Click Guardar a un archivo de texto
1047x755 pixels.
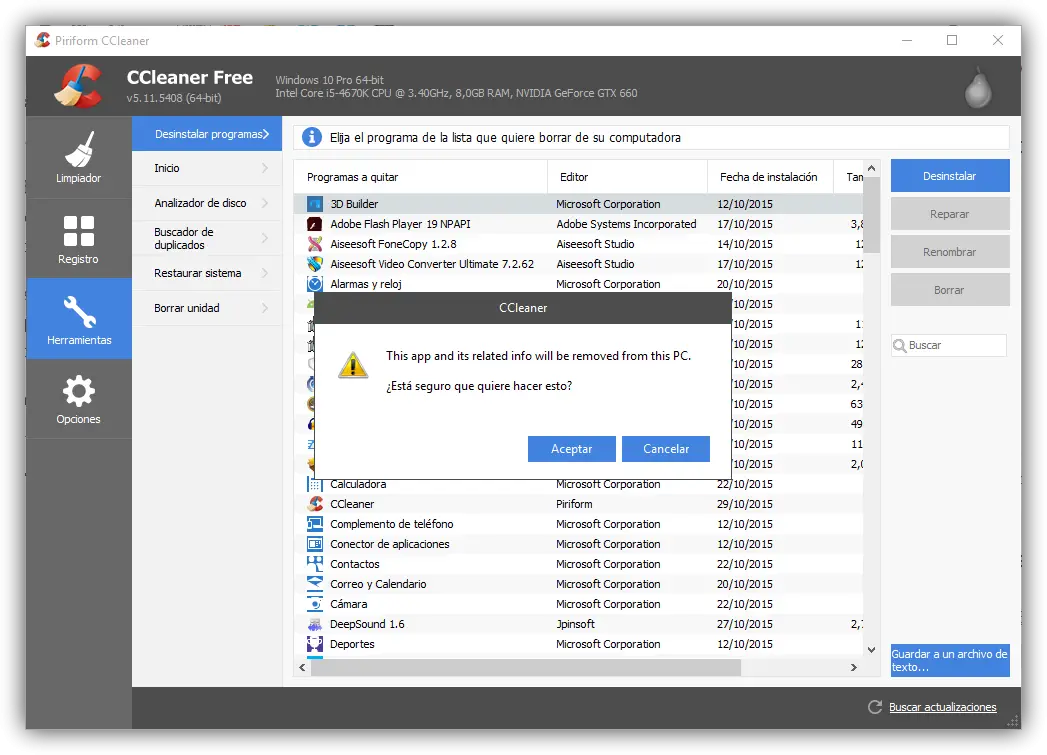tap(950, 660)
